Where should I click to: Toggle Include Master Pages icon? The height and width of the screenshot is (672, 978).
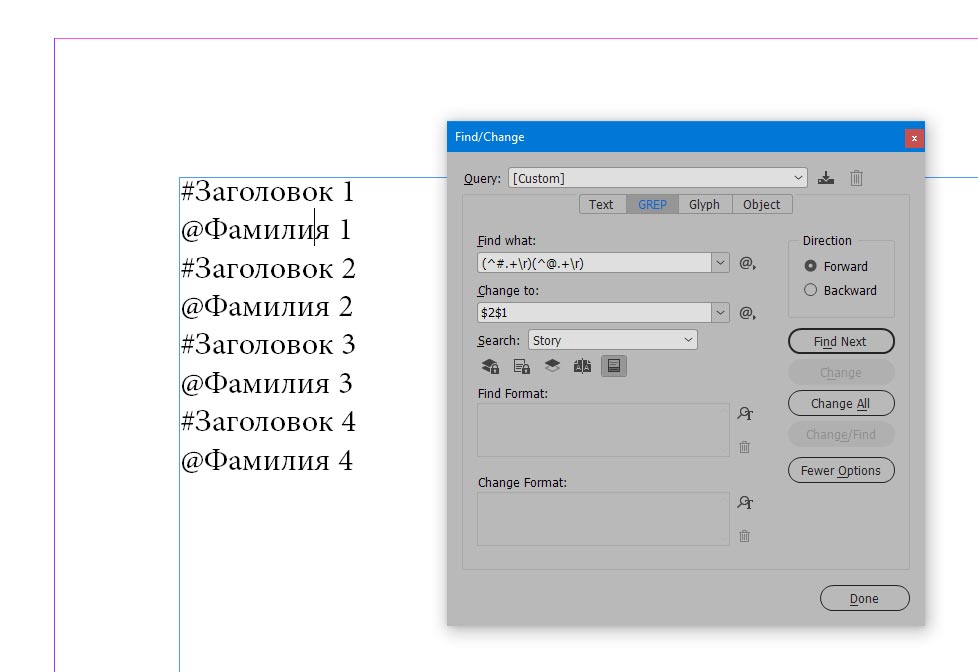point(583,366)
